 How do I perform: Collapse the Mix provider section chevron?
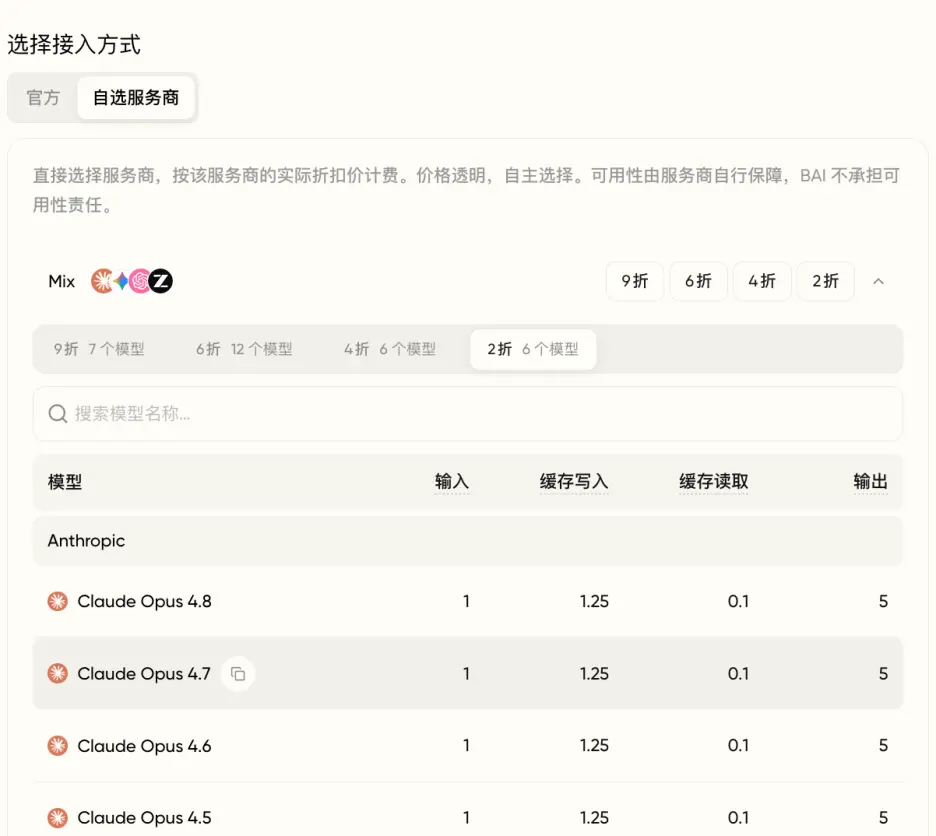coord(878,281)
